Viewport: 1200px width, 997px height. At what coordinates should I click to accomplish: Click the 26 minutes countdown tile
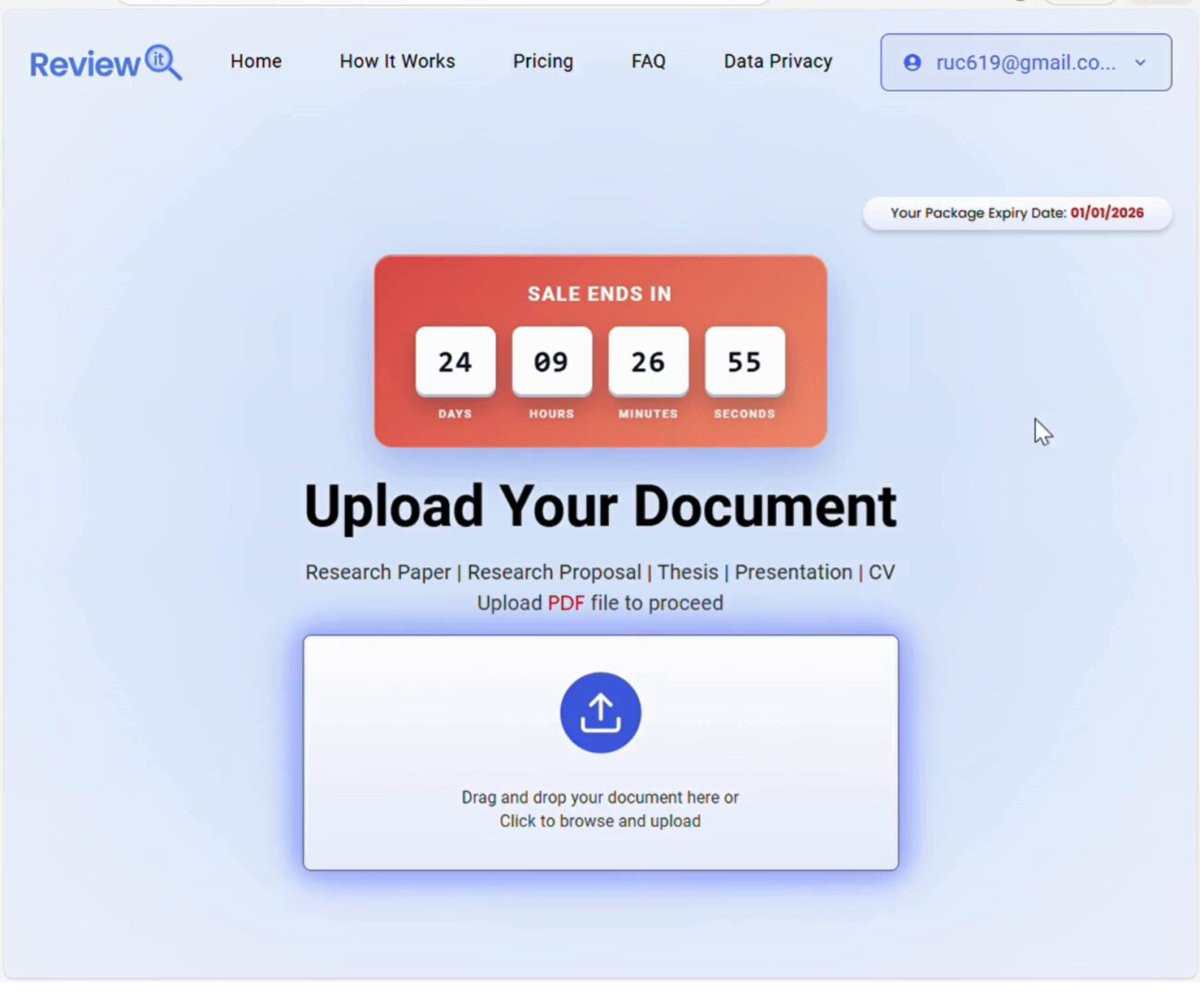pyautogui.click(x=648, y=361)
